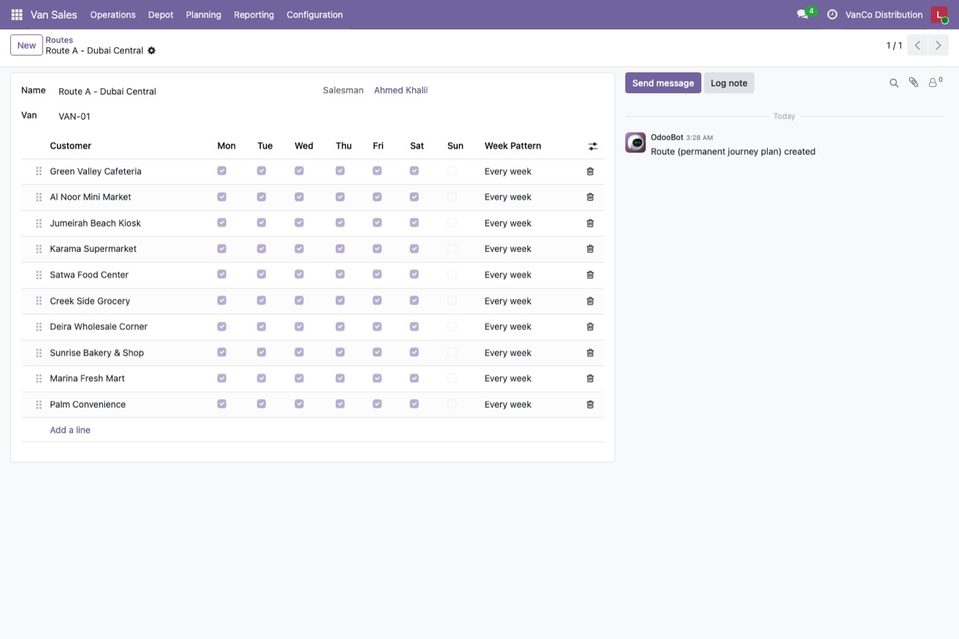Image resolution: width=959 pixels, height=639 pixels.
Task: Open the Depot menu
Action: point(161,15)
